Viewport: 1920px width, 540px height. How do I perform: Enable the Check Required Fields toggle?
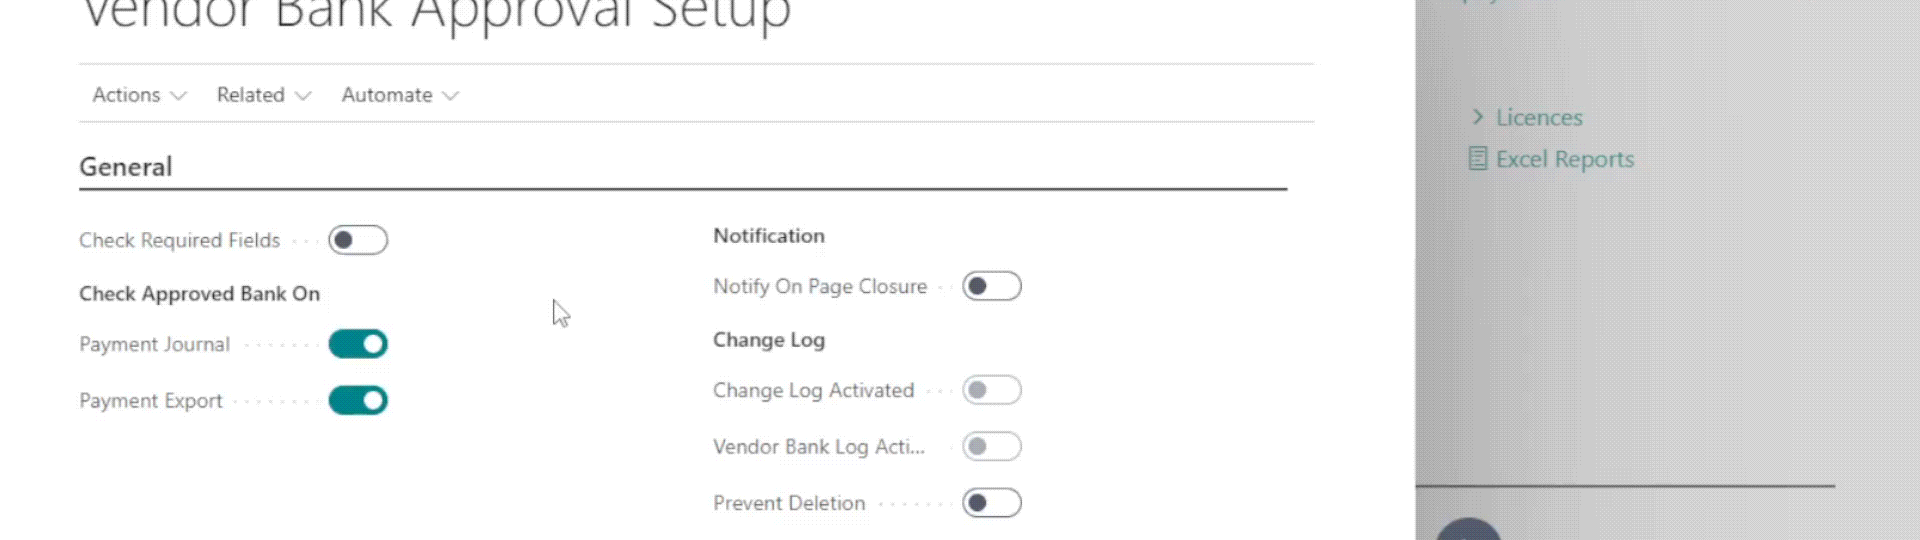(x=358, y=240)
